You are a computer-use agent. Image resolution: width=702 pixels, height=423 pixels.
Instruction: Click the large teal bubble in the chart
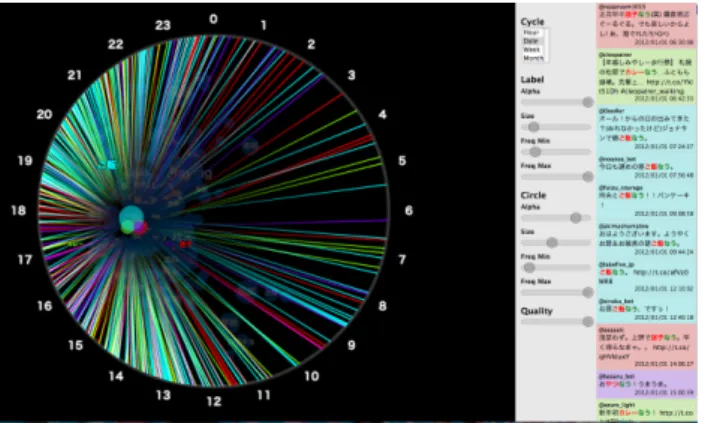(132, 217)
